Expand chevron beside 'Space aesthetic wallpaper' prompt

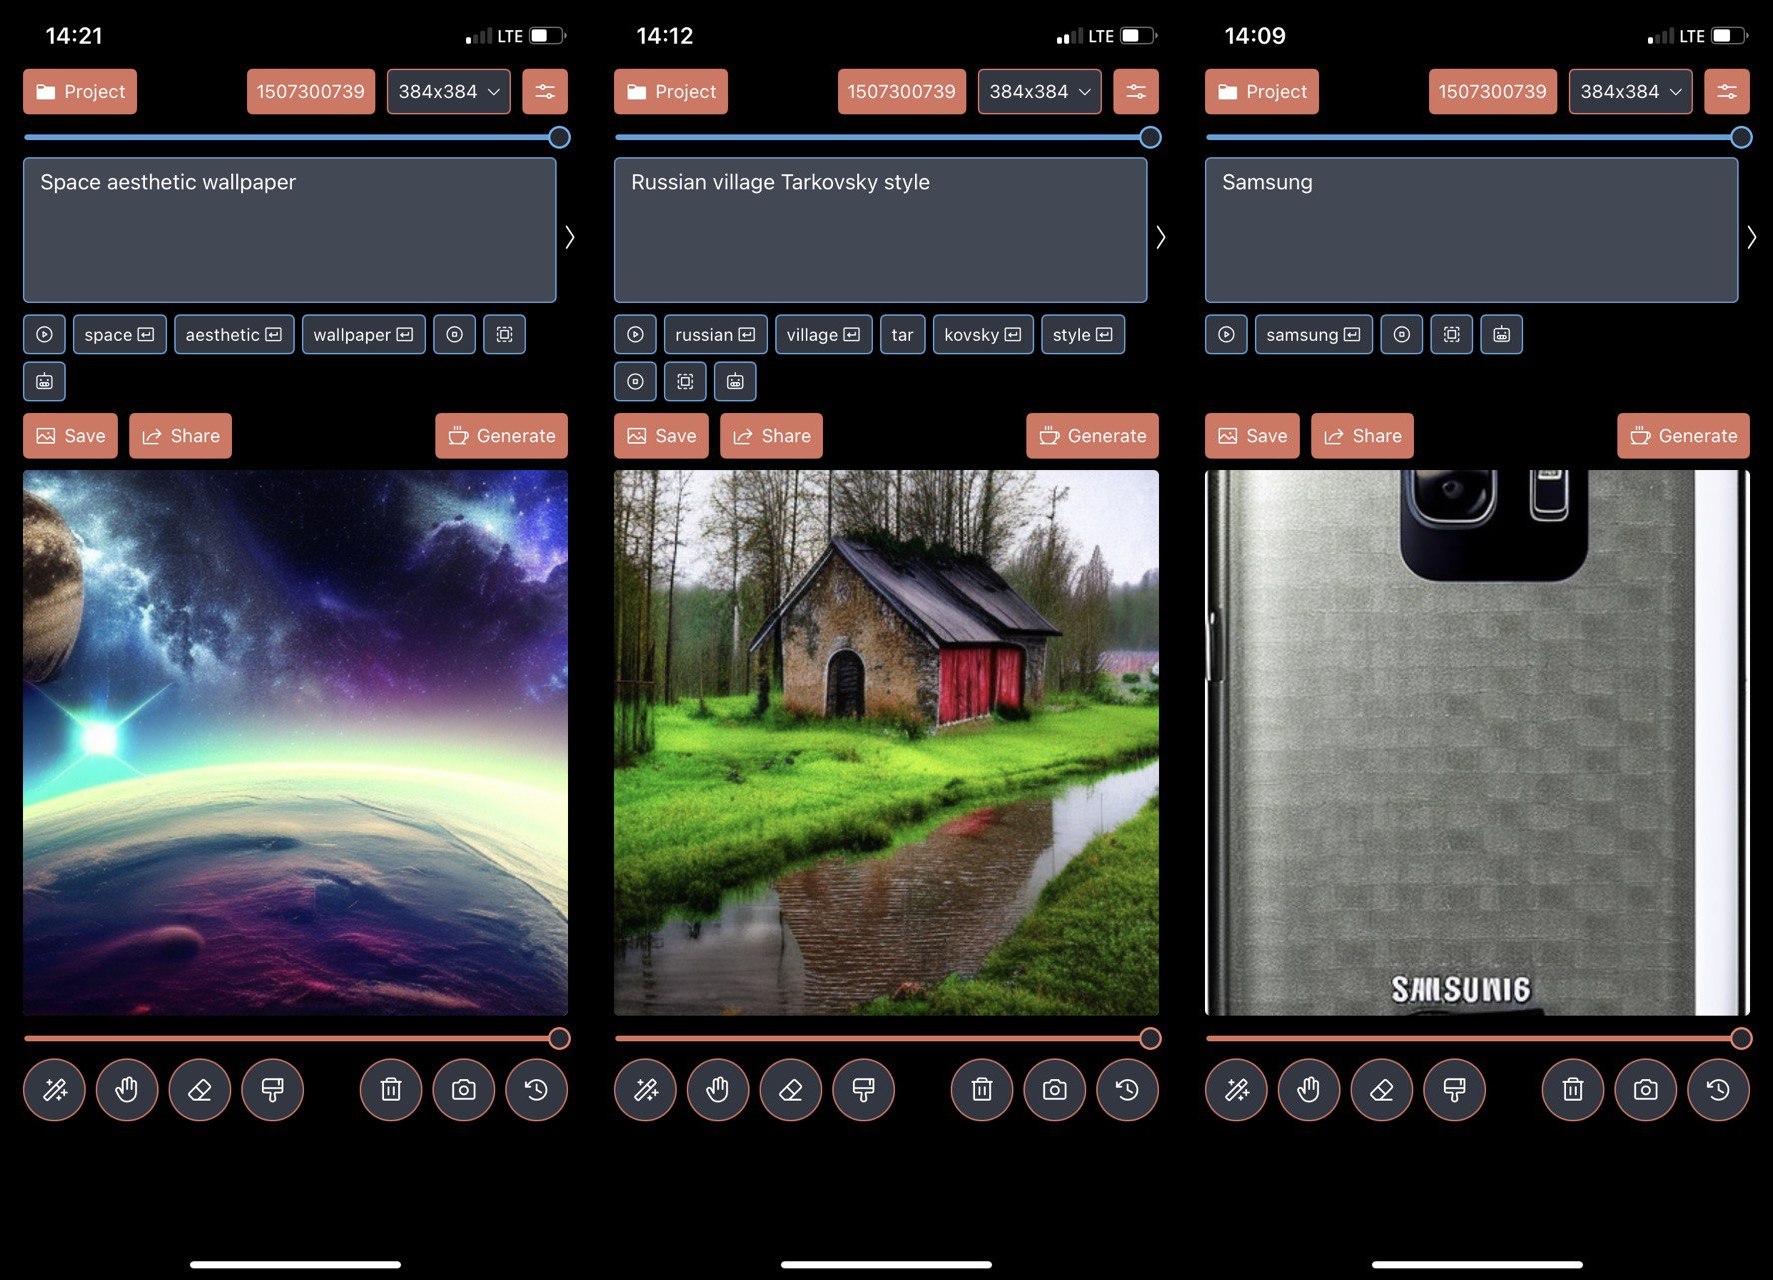570,237
